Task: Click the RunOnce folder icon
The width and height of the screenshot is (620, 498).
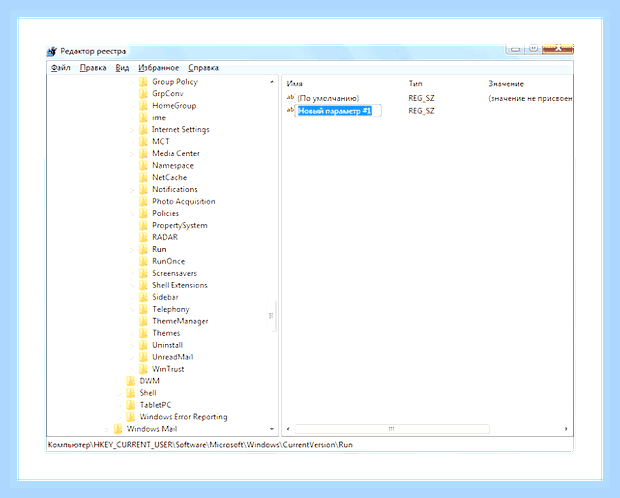Action: [143, 261]
